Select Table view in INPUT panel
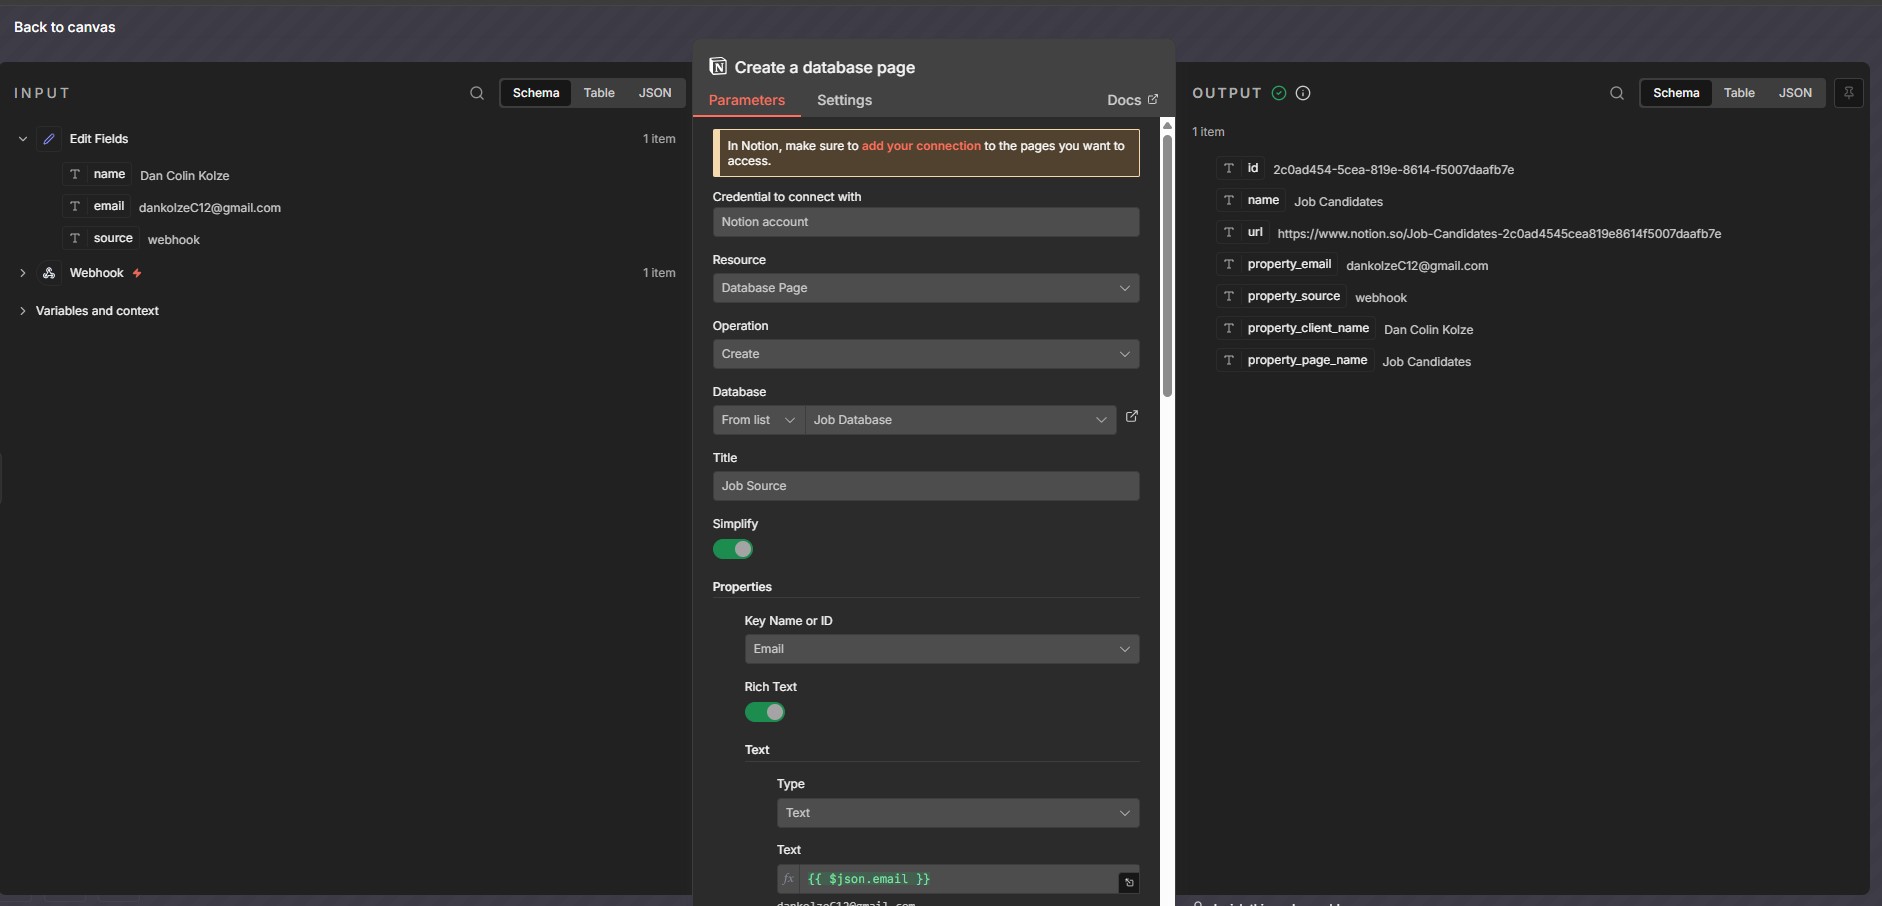This screenshot has width=1882, height=906. click(599, 93)
